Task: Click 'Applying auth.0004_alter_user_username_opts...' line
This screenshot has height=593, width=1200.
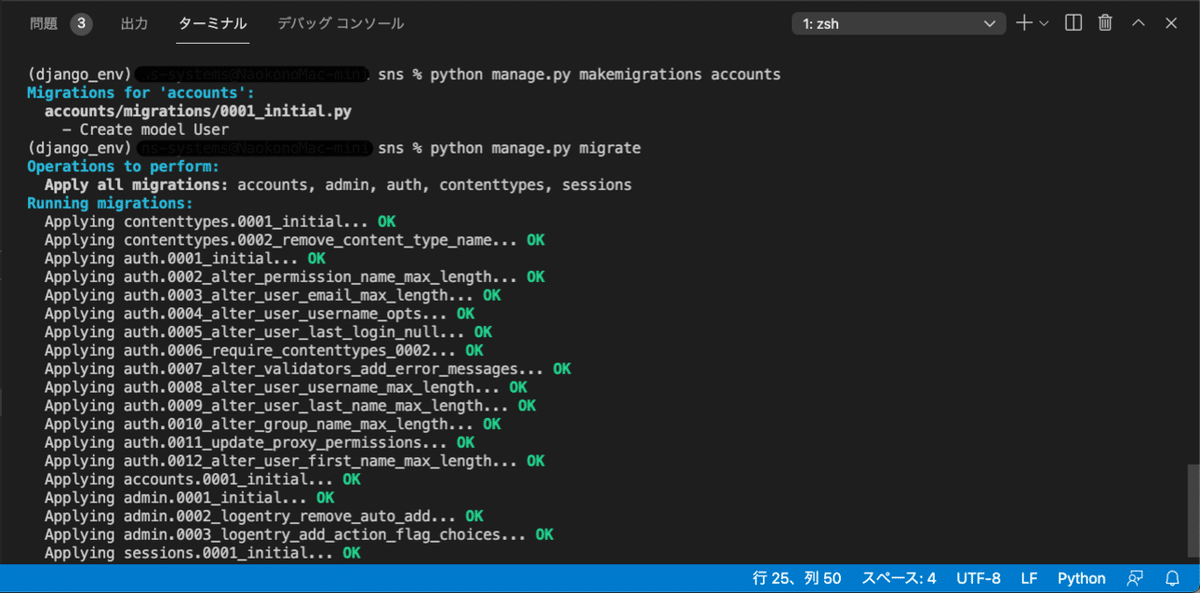Action: pyautogui.click(x=260, y=313)
